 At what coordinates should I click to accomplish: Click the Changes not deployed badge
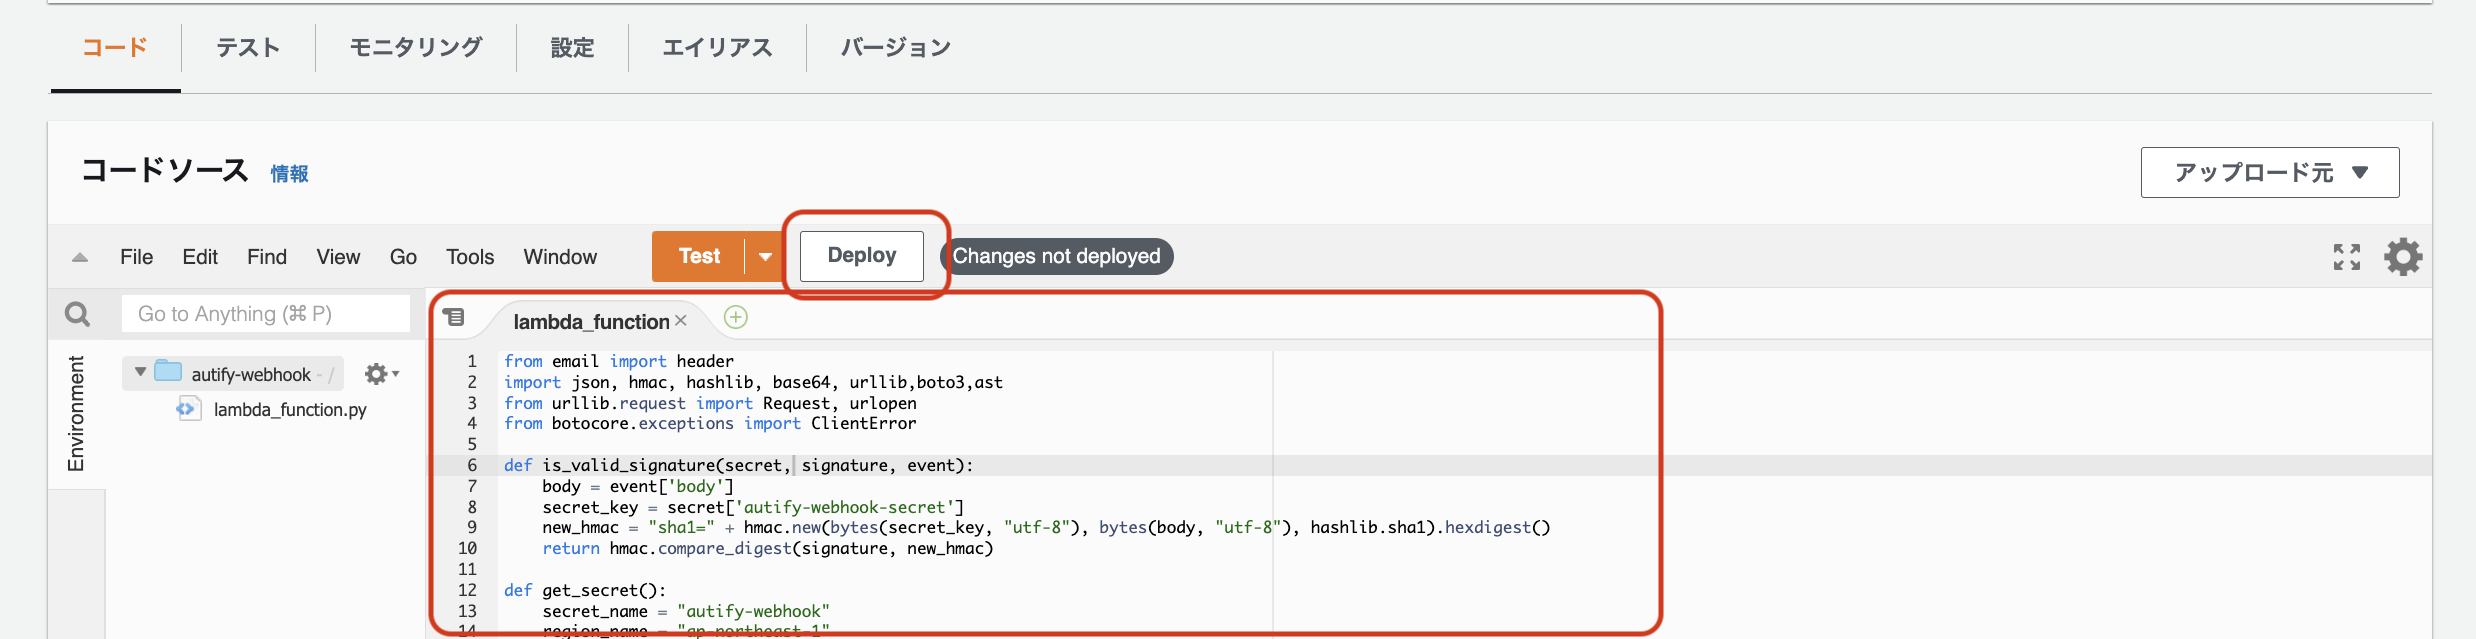1056,256
